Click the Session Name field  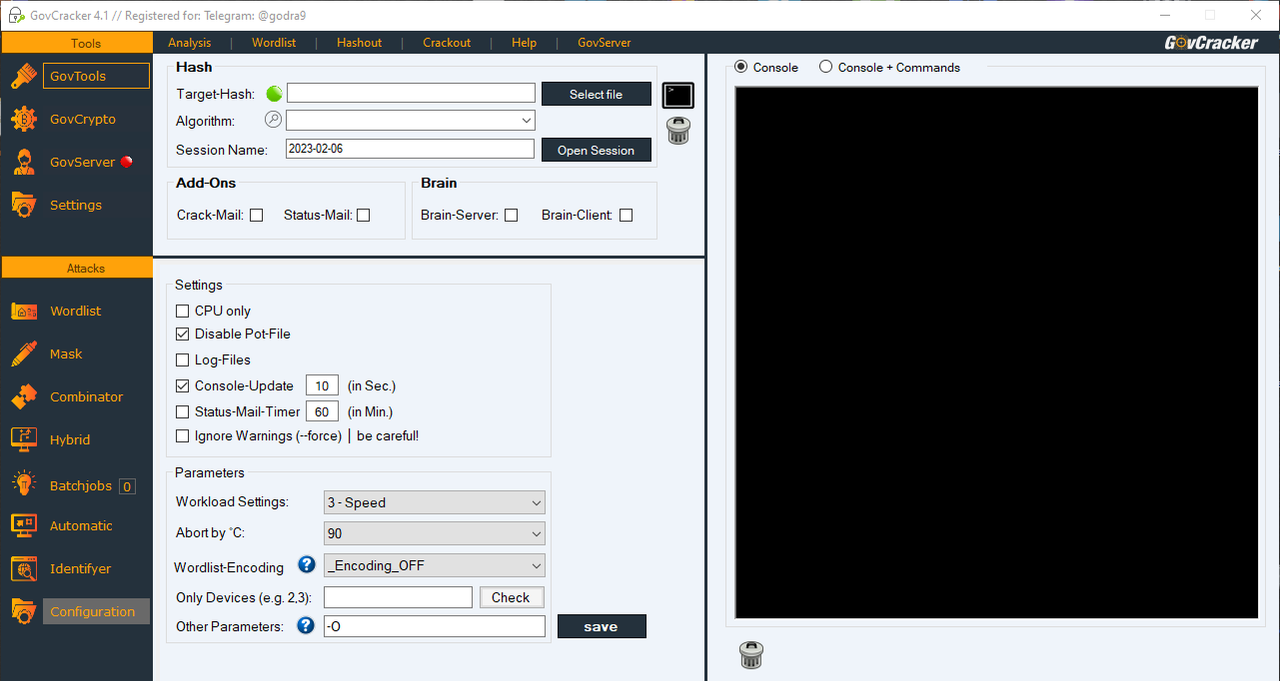point(409,149)
